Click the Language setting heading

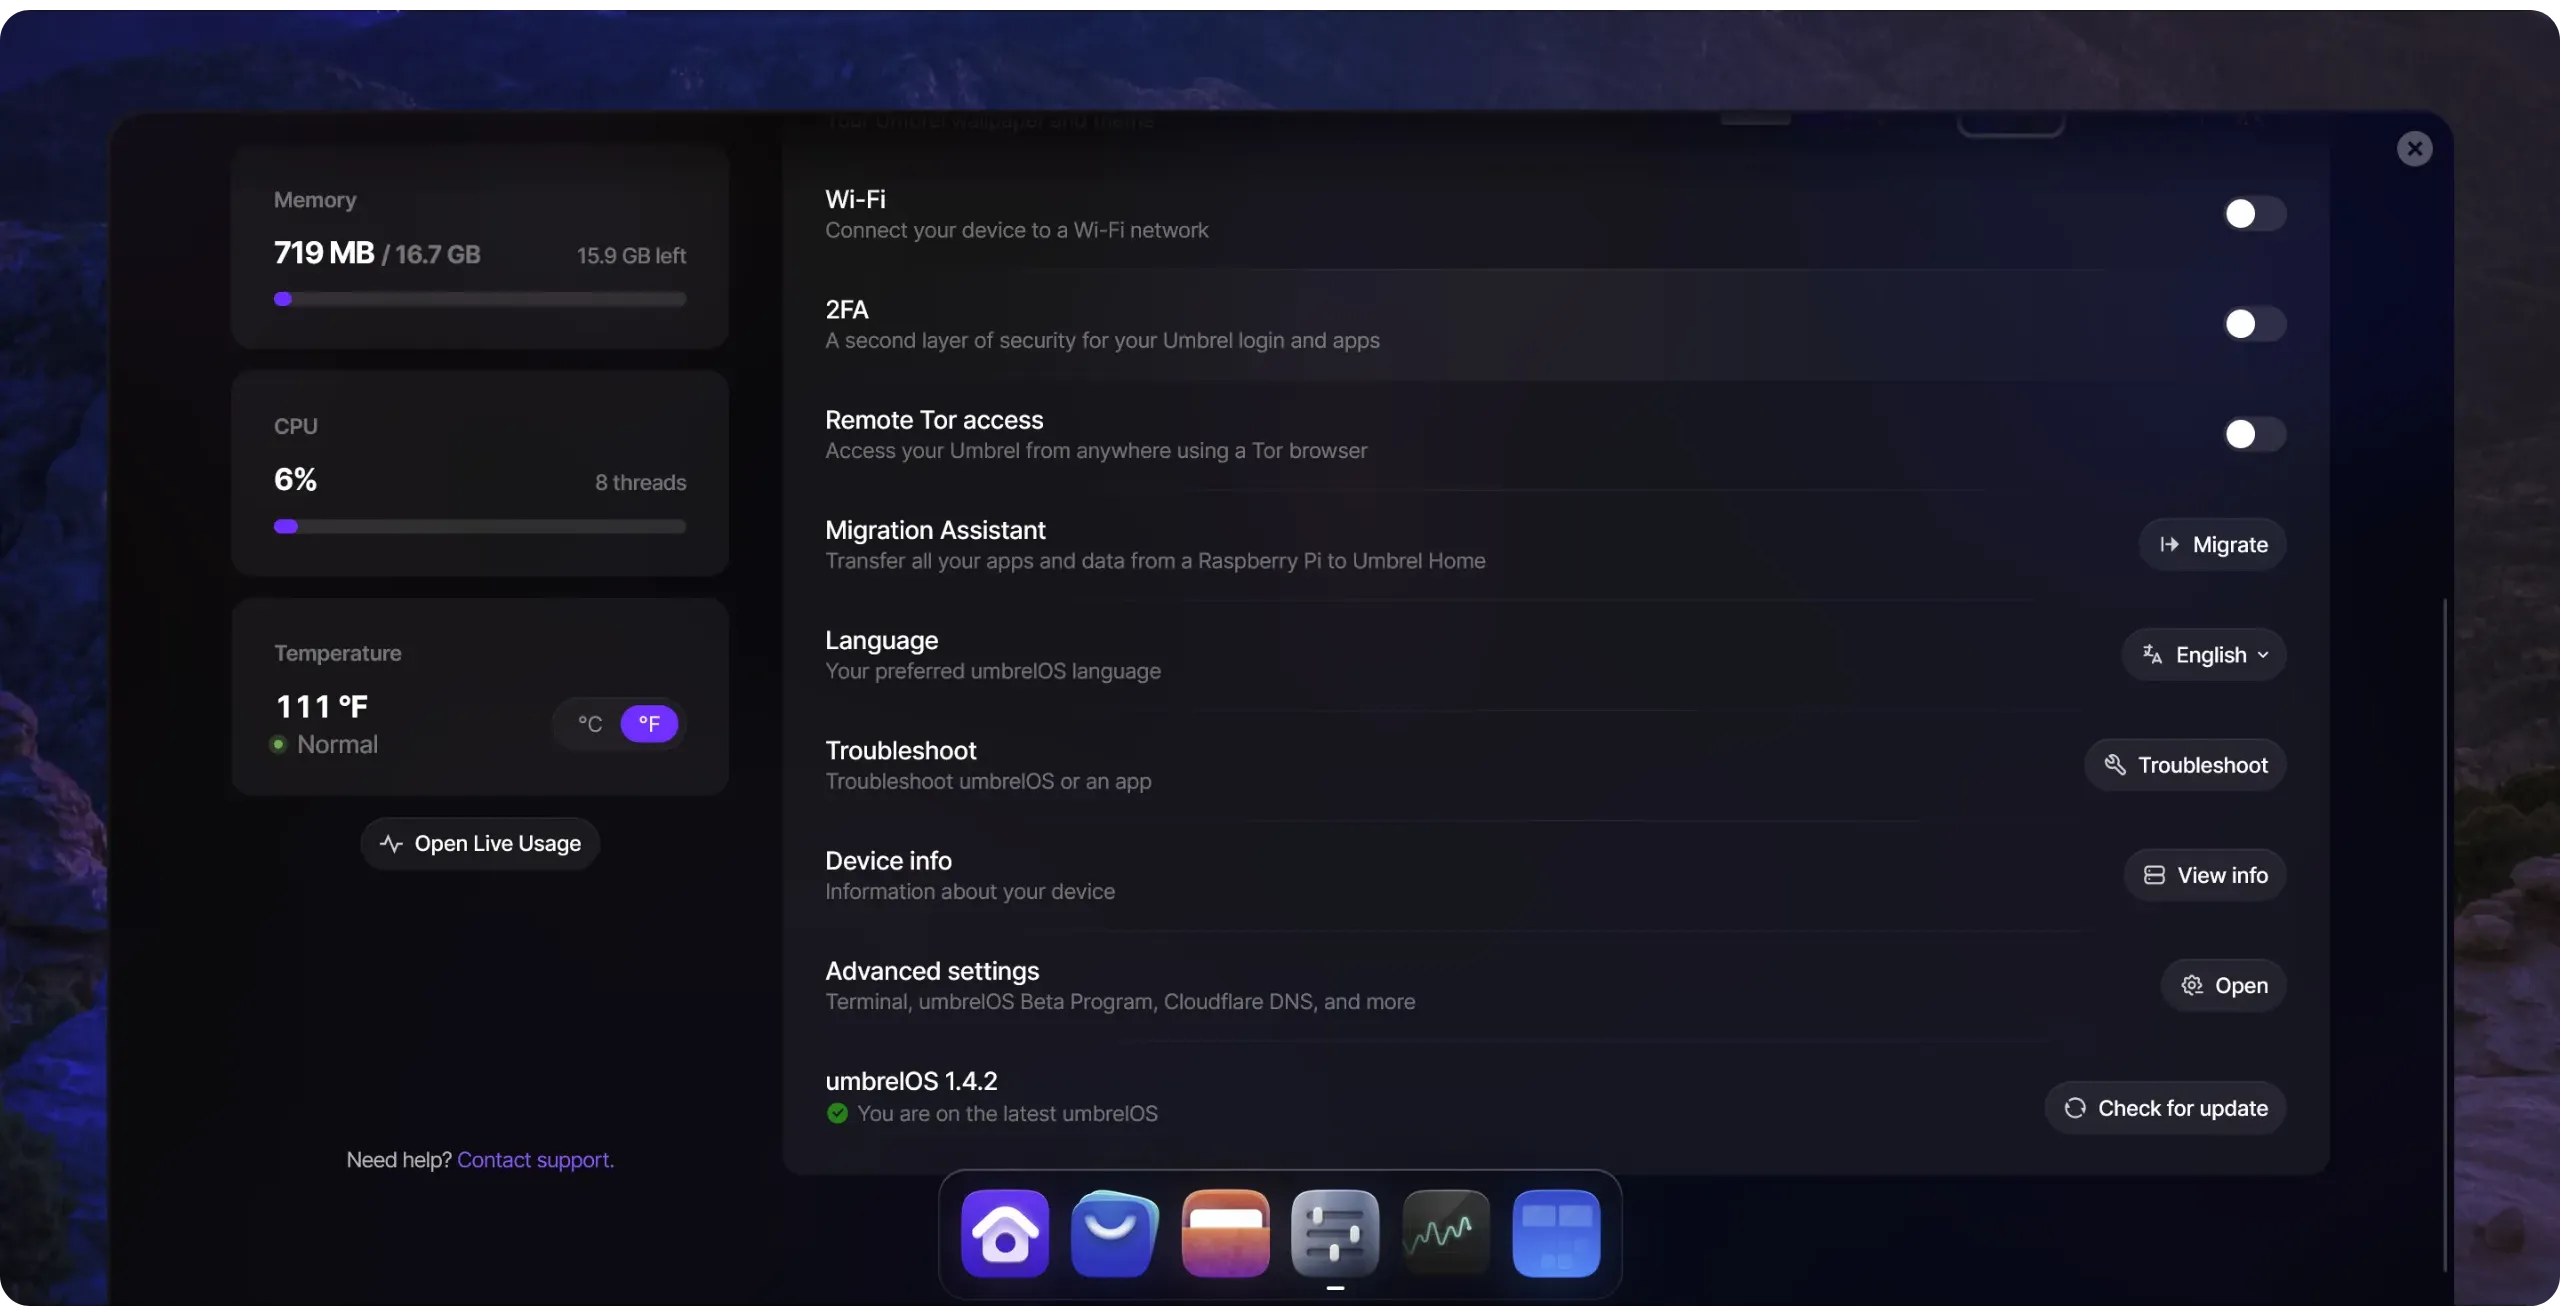[x=881, y=640]
